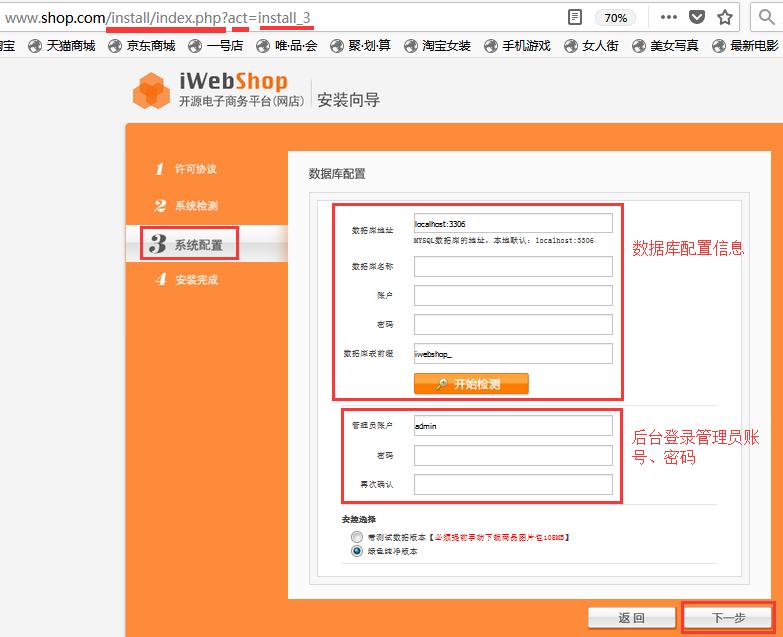783x637 pixels.
Task: Click the URL in the address bar
Action: point(158,18)
